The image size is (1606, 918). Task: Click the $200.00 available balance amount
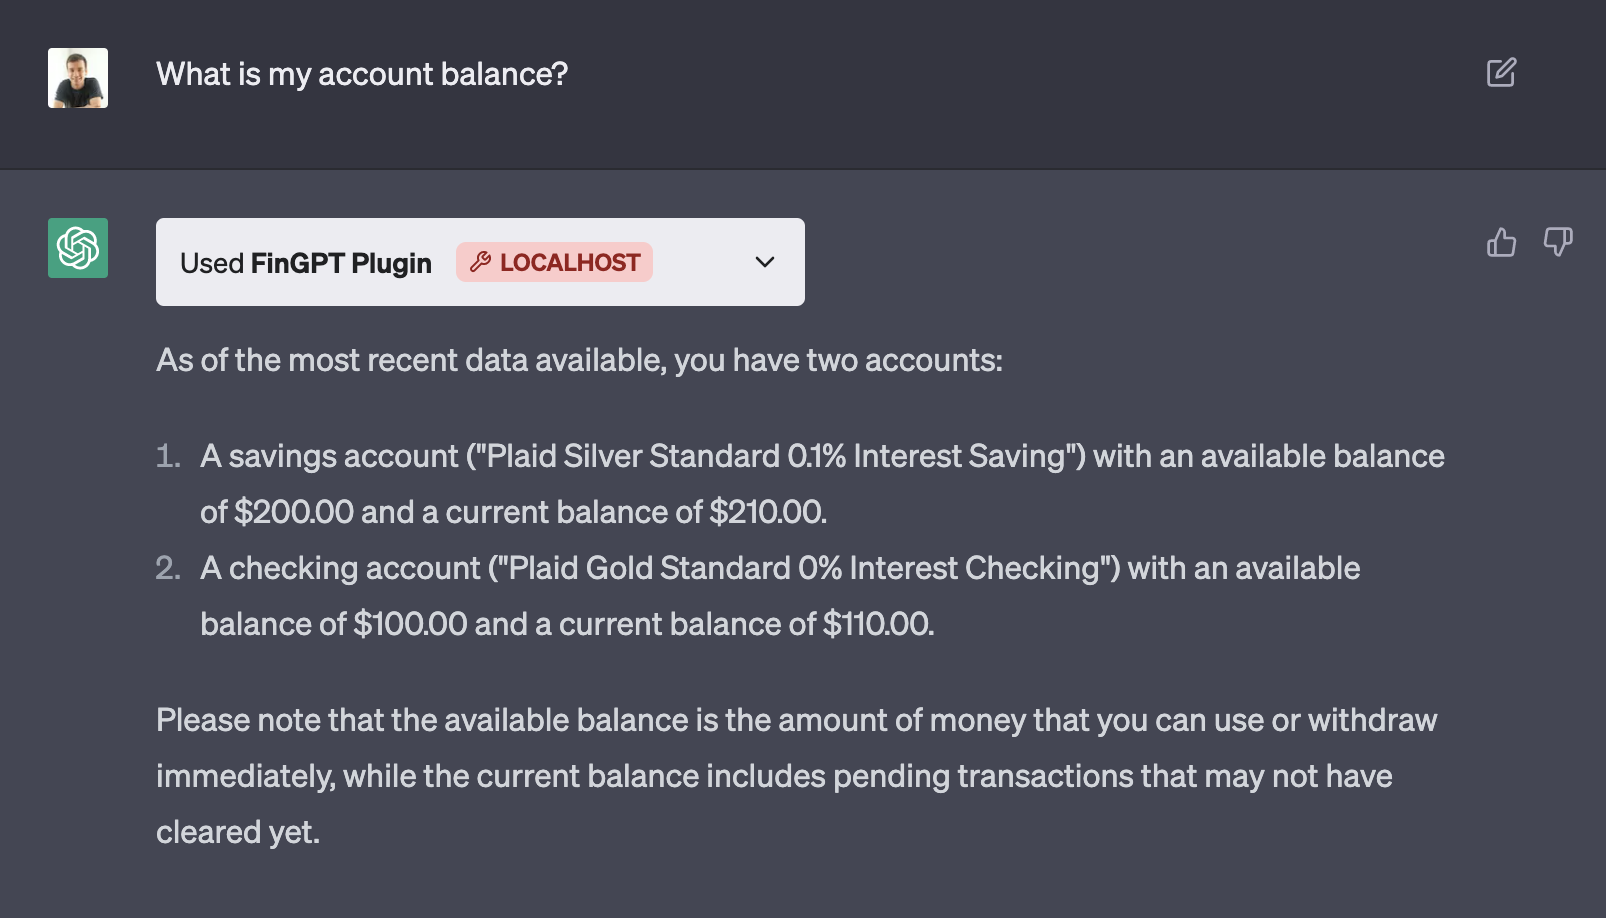(x=294, y=512)
